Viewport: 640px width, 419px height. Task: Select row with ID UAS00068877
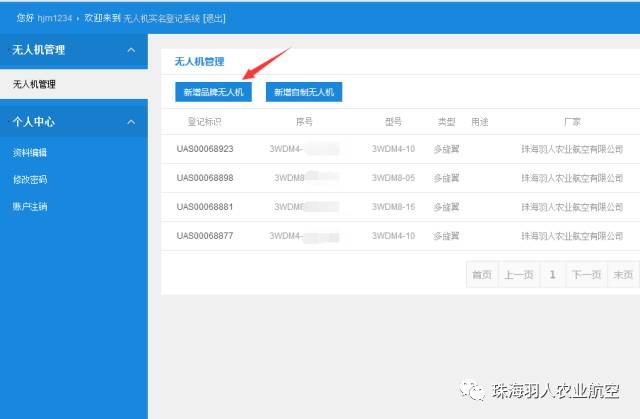point(205,237)
